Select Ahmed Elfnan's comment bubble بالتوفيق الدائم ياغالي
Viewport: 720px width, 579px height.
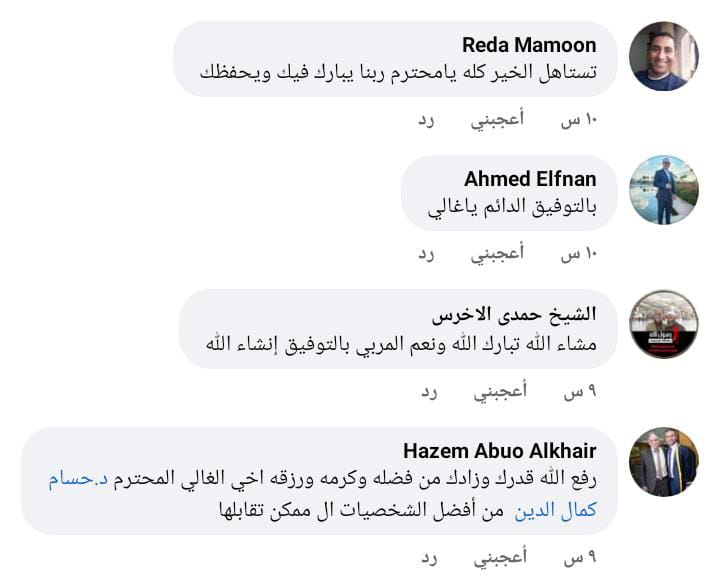point(510,208)
